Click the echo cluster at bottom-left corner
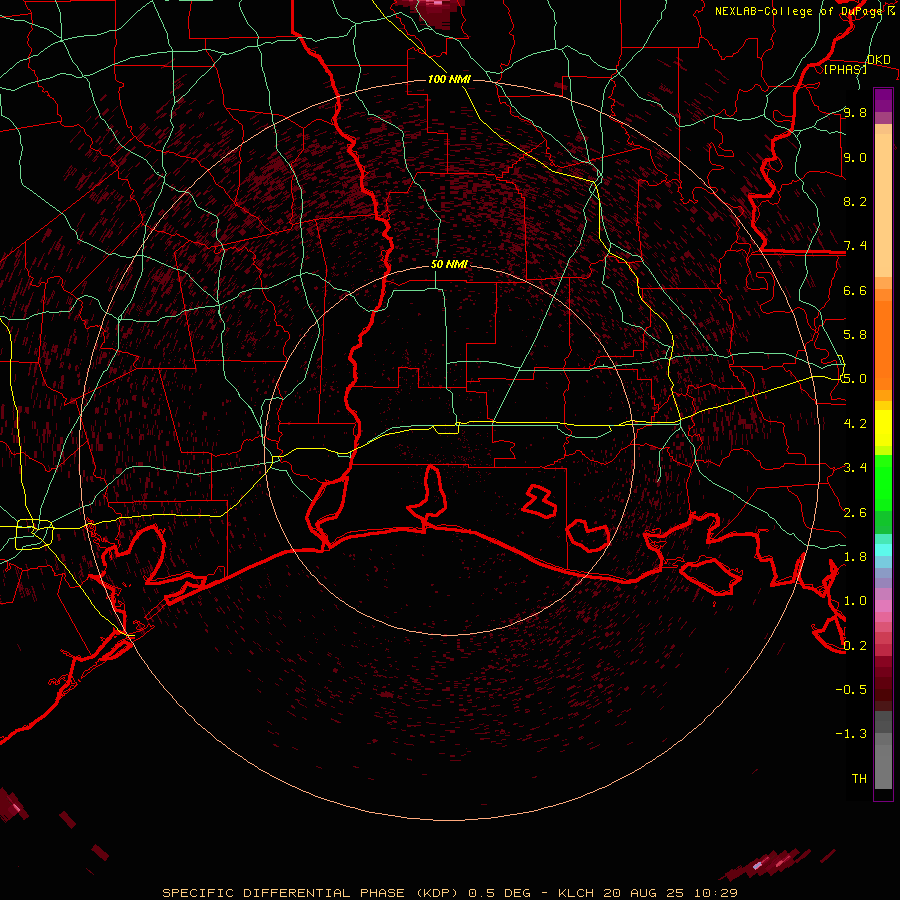The height and width of the screenshot is (900, 900). (x=13, y=805)
